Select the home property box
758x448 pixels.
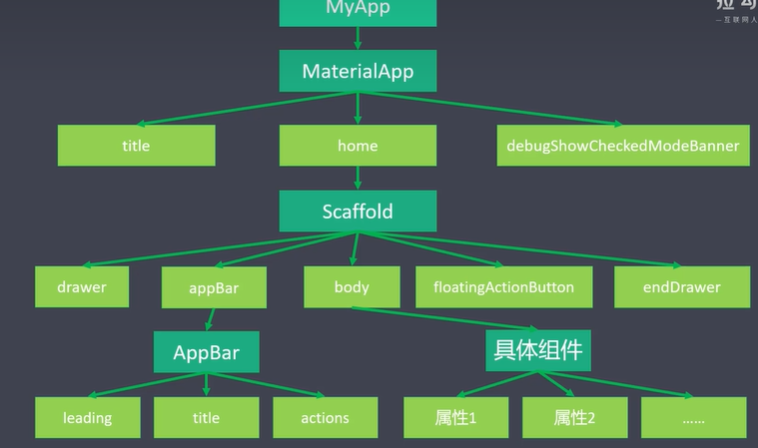click(x=357, y=146)
